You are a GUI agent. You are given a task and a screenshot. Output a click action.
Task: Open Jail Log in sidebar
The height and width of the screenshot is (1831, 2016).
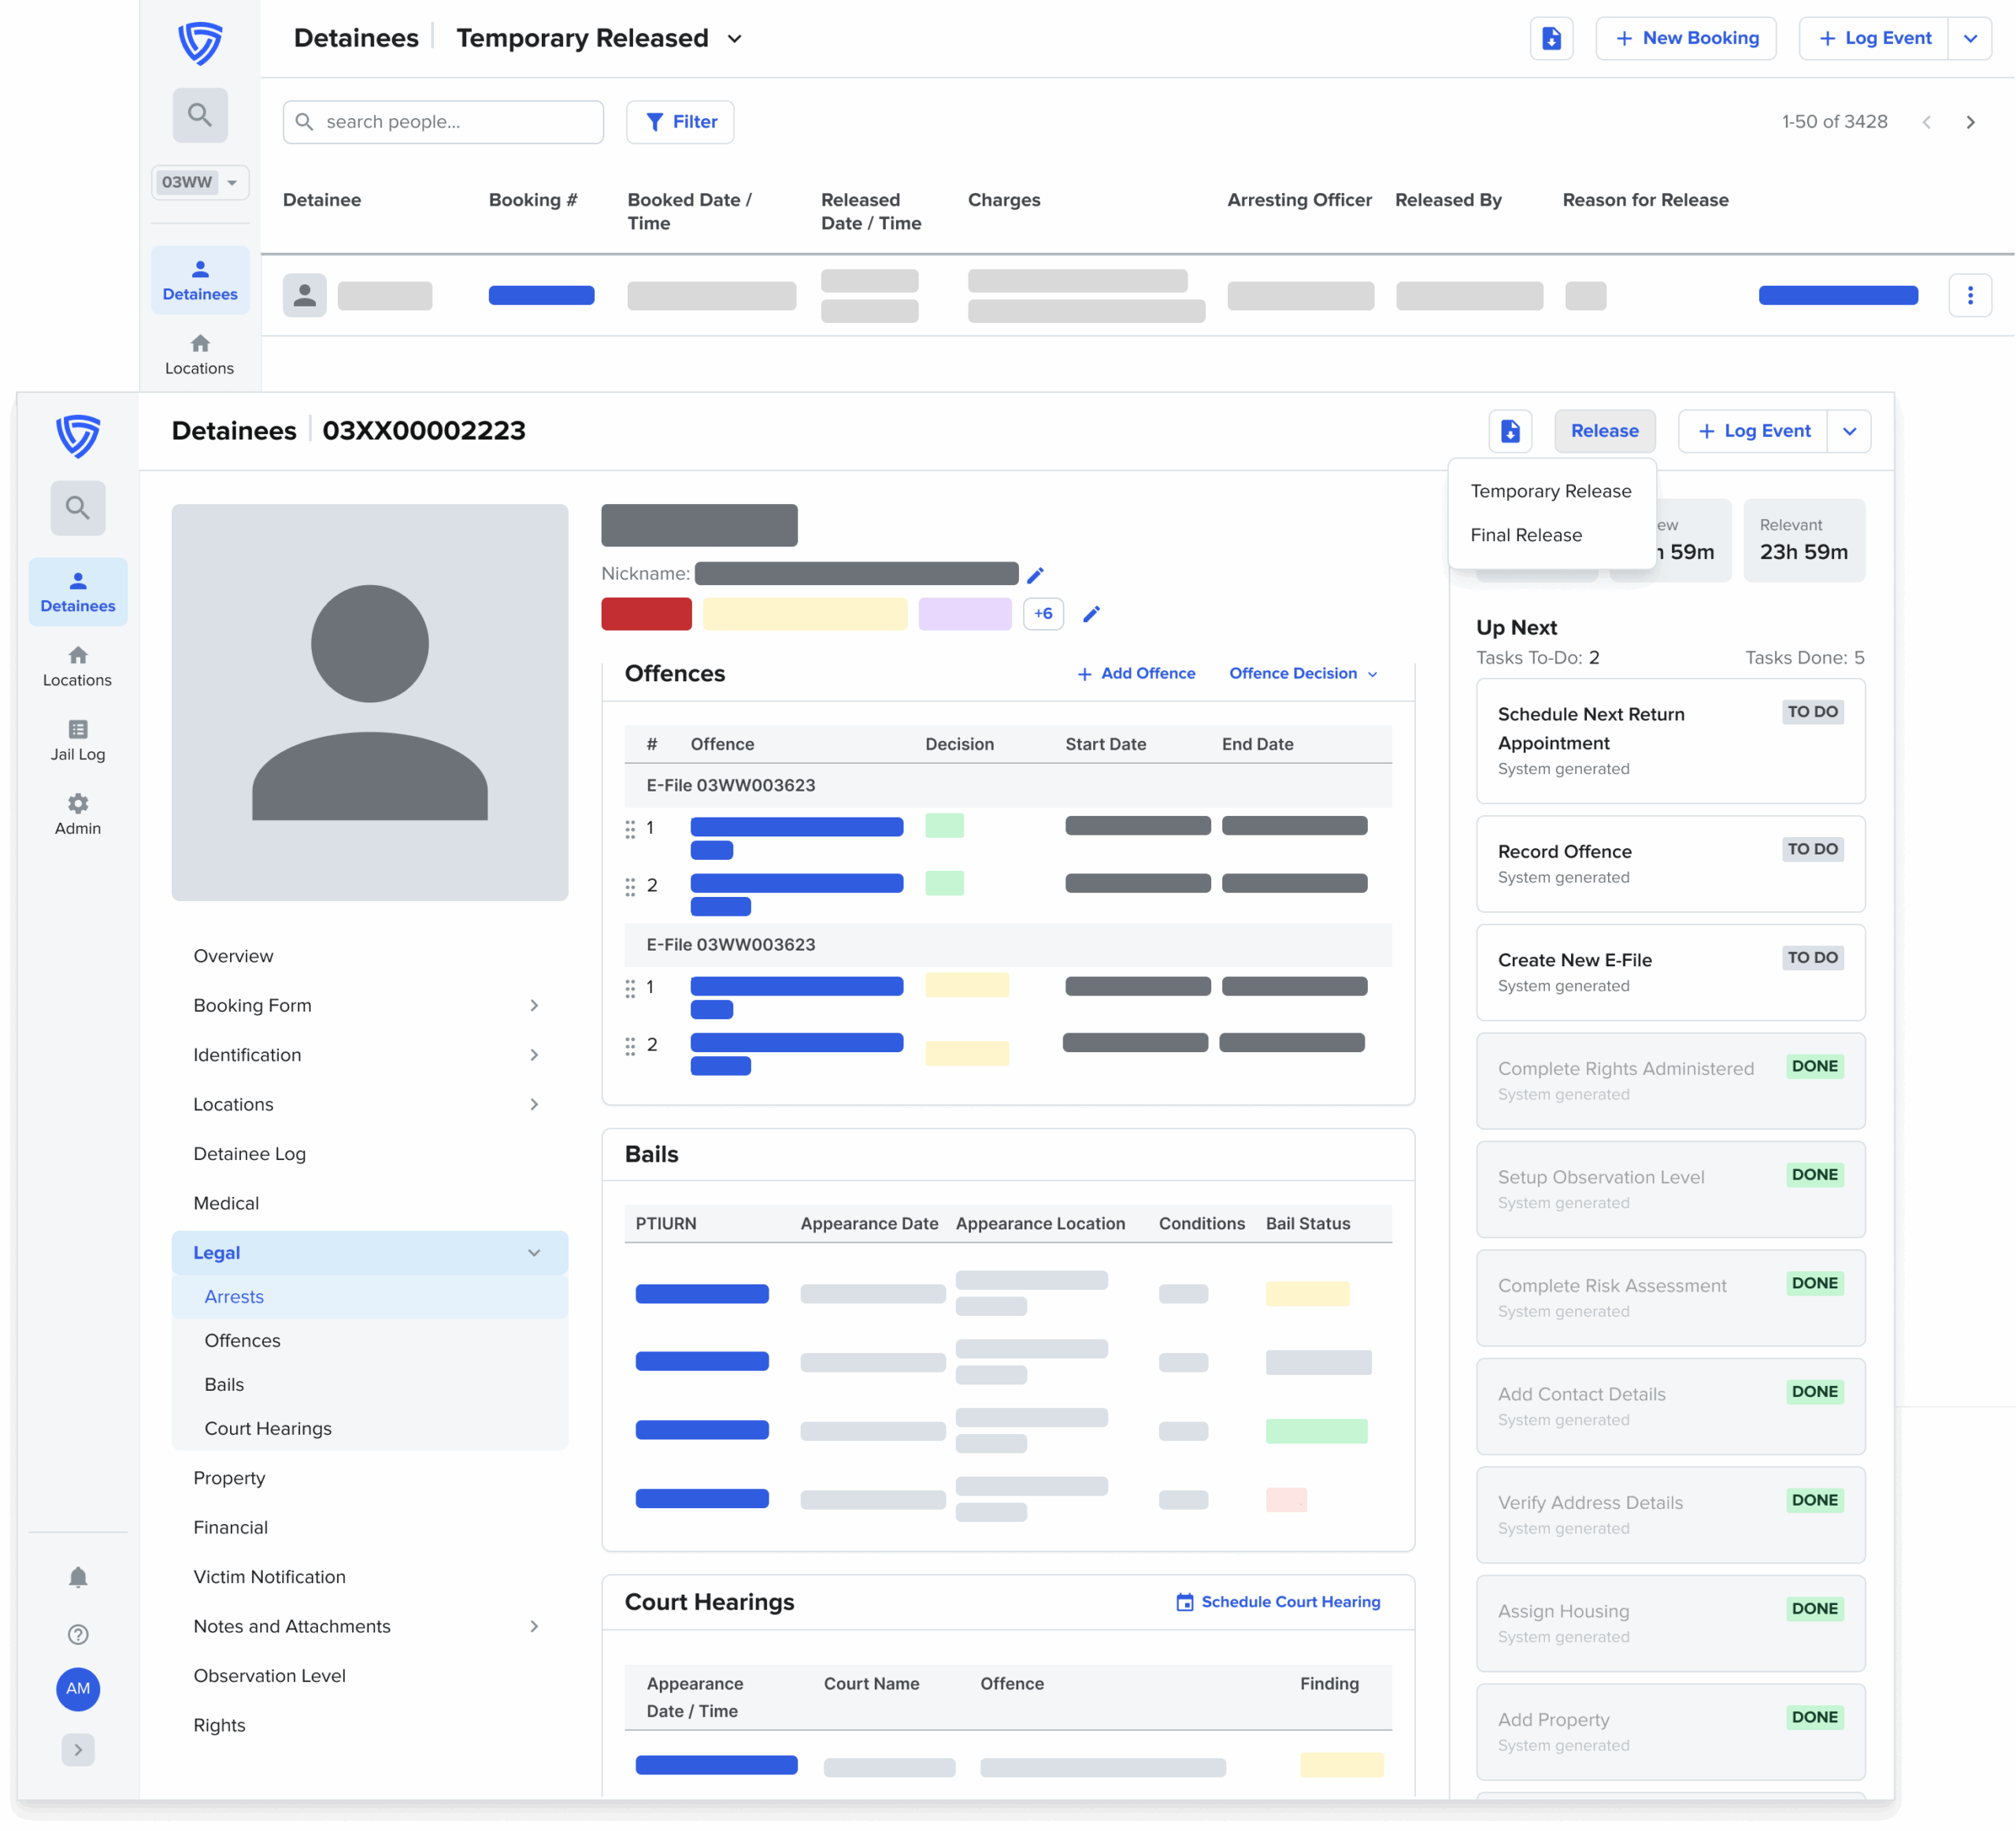[x=78, y=740]
